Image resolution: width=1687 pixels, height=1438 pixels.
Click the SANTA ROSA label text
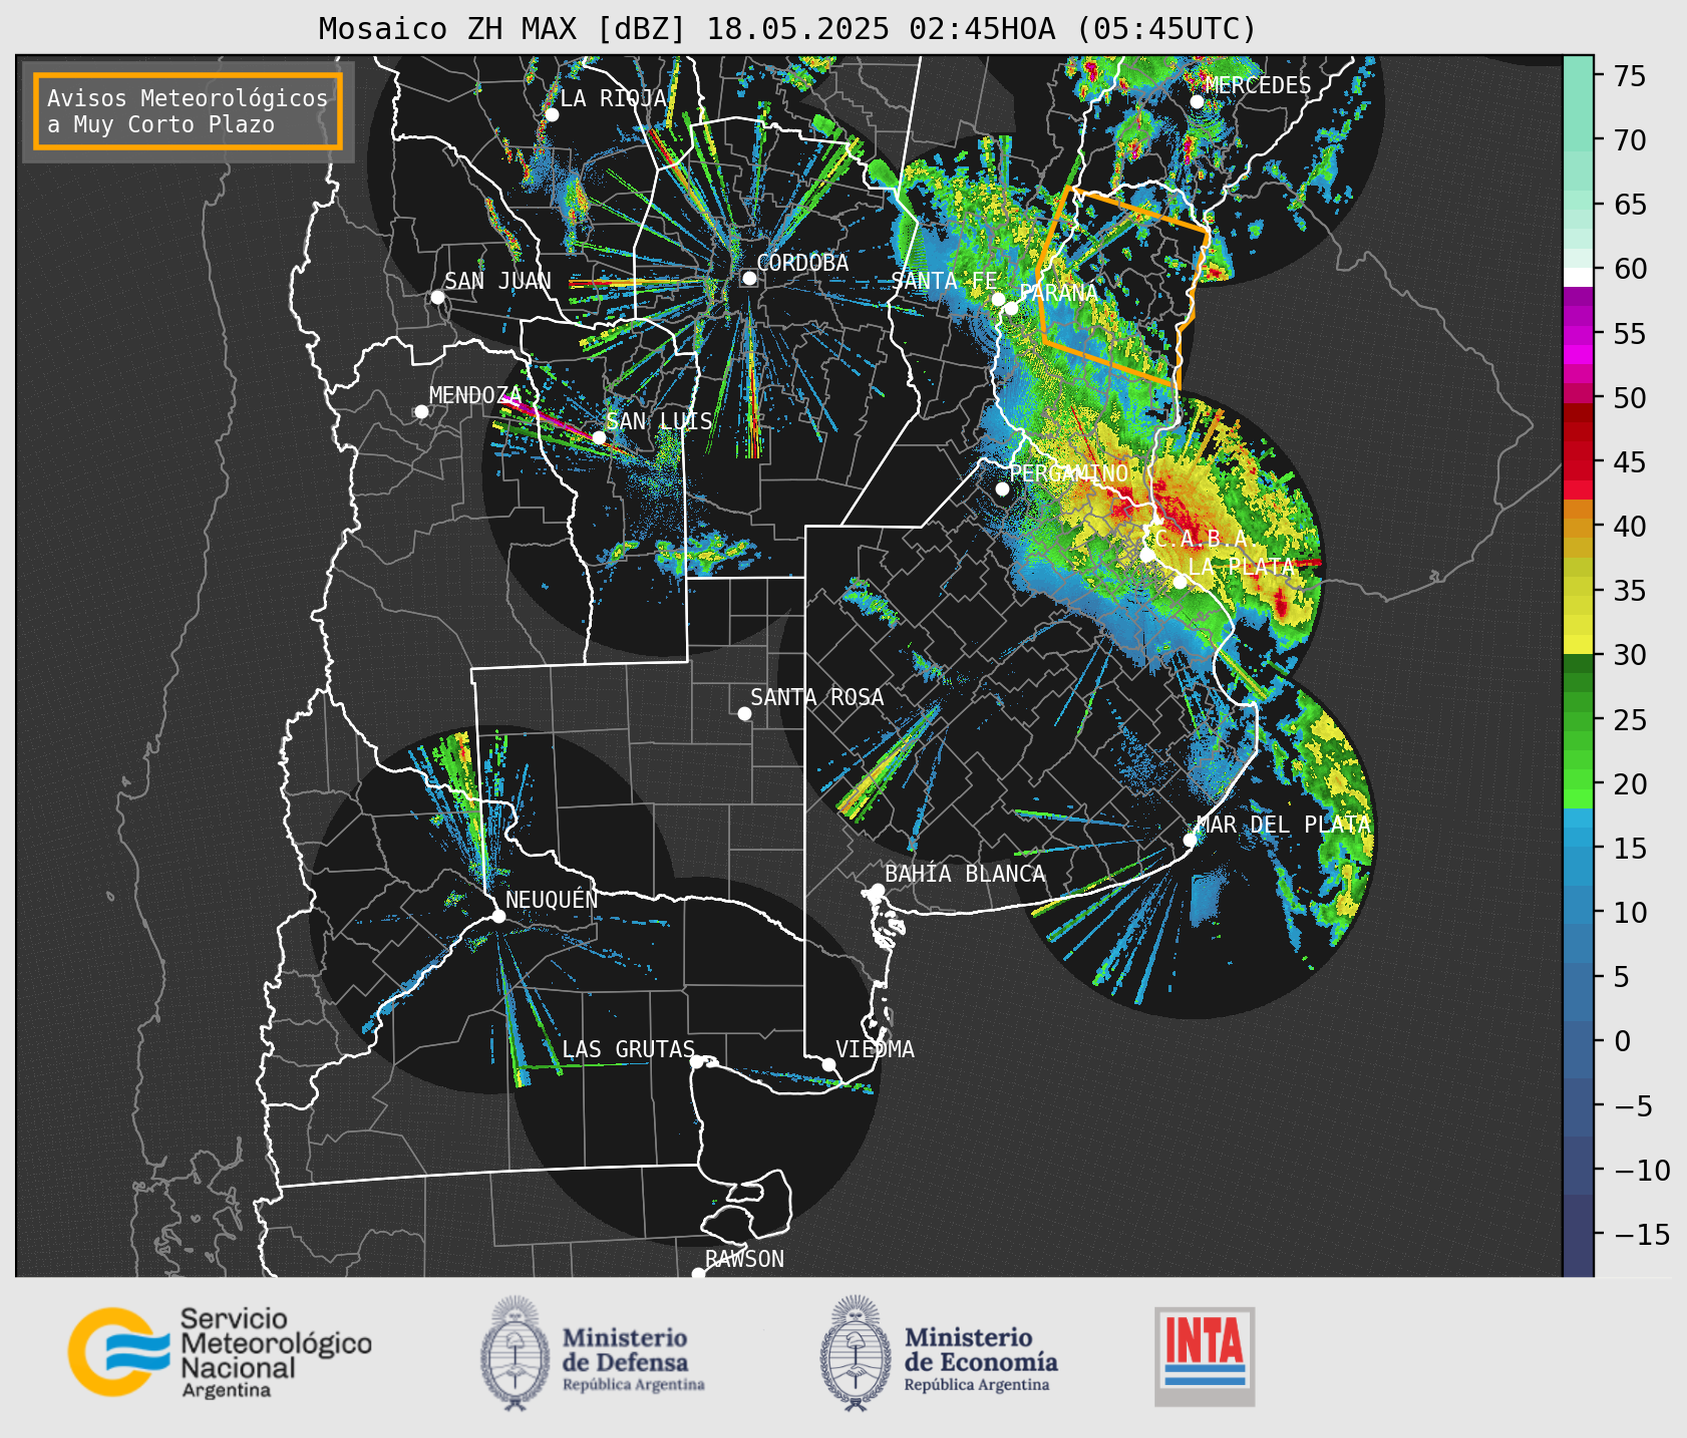pos(817,697)
